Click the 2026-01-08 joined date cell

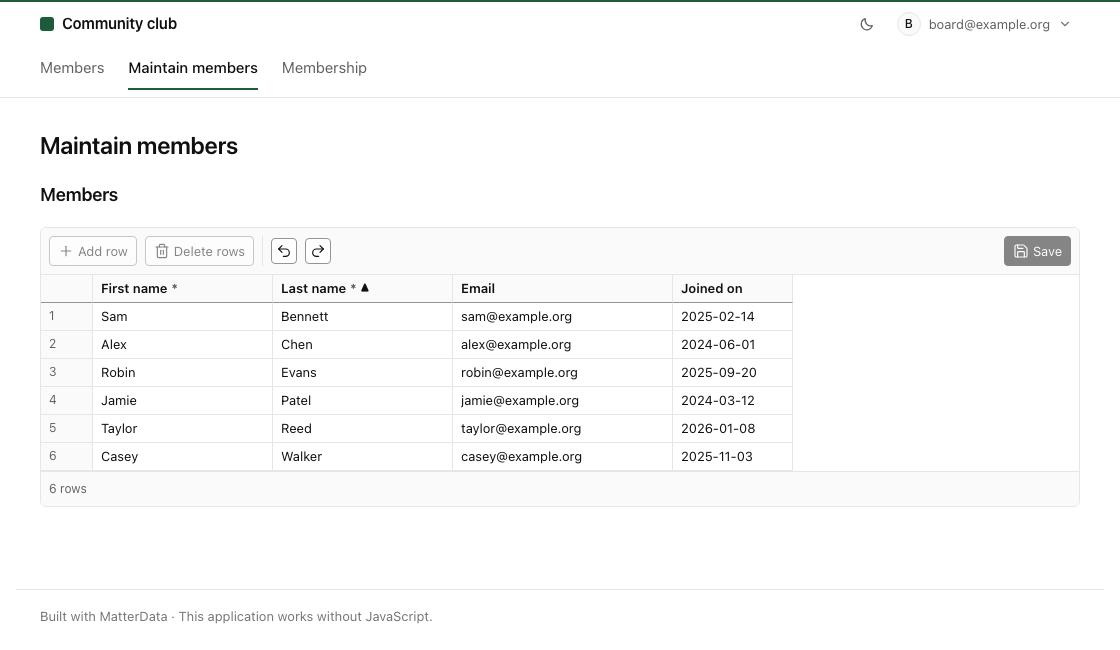click(732, 429)
